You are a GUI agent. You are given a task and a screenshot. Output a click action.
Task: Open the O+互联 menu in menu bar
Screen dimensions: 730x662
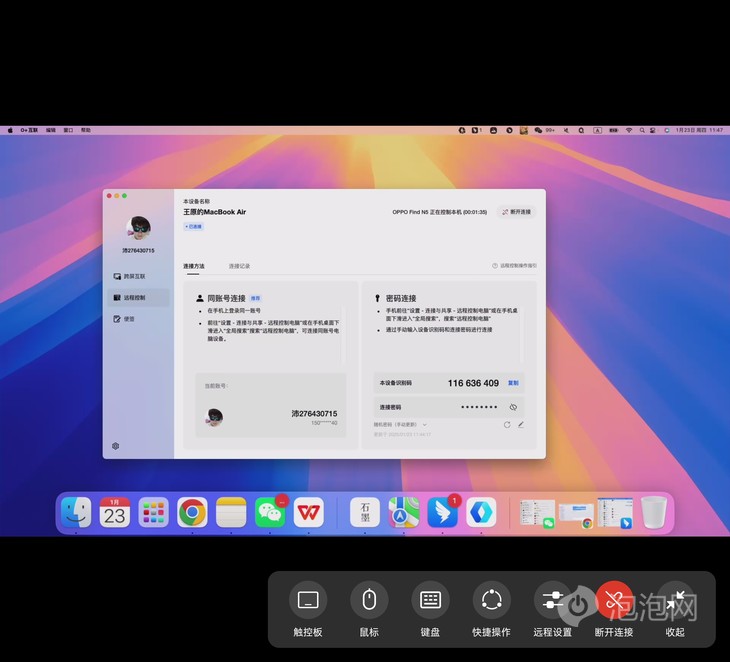(29, 130)
